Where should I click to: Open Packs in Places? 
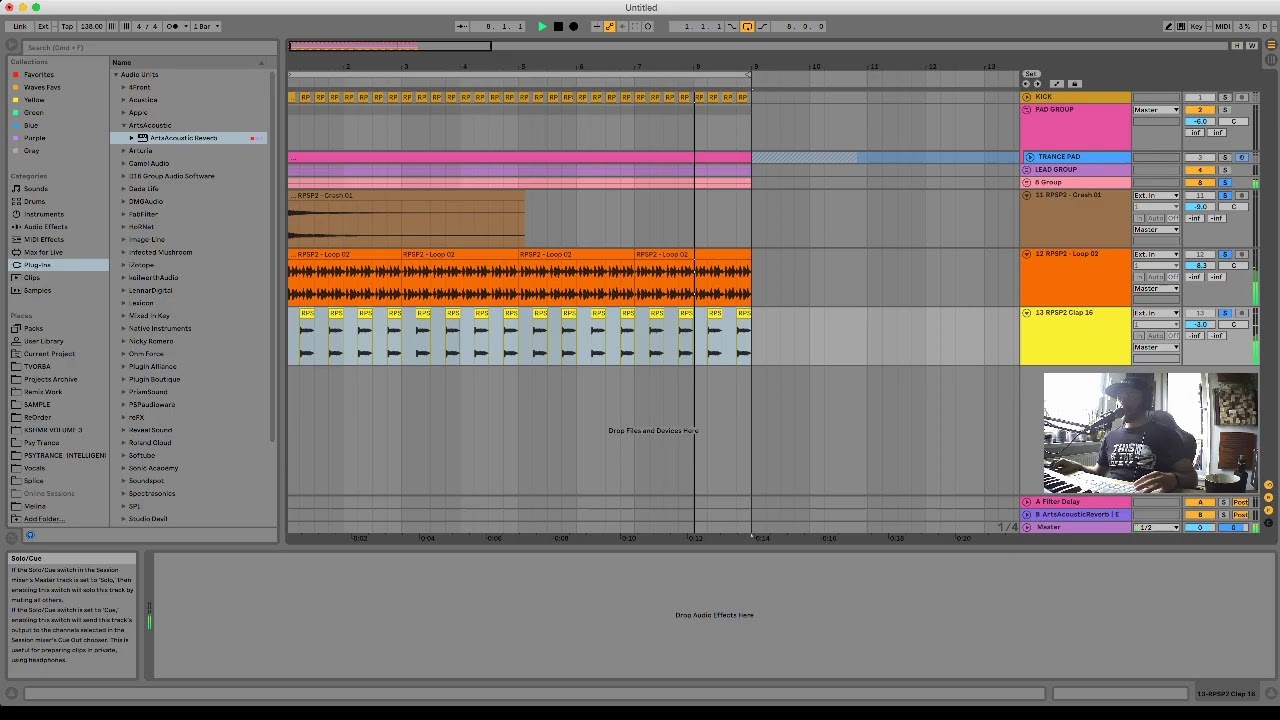pos(33,328)
